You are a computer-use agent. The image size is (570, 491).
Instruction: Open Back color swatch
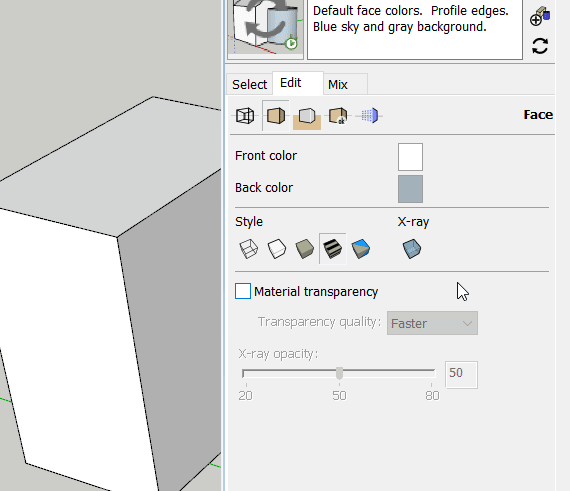pyautogui.click(x=410, y=189)
